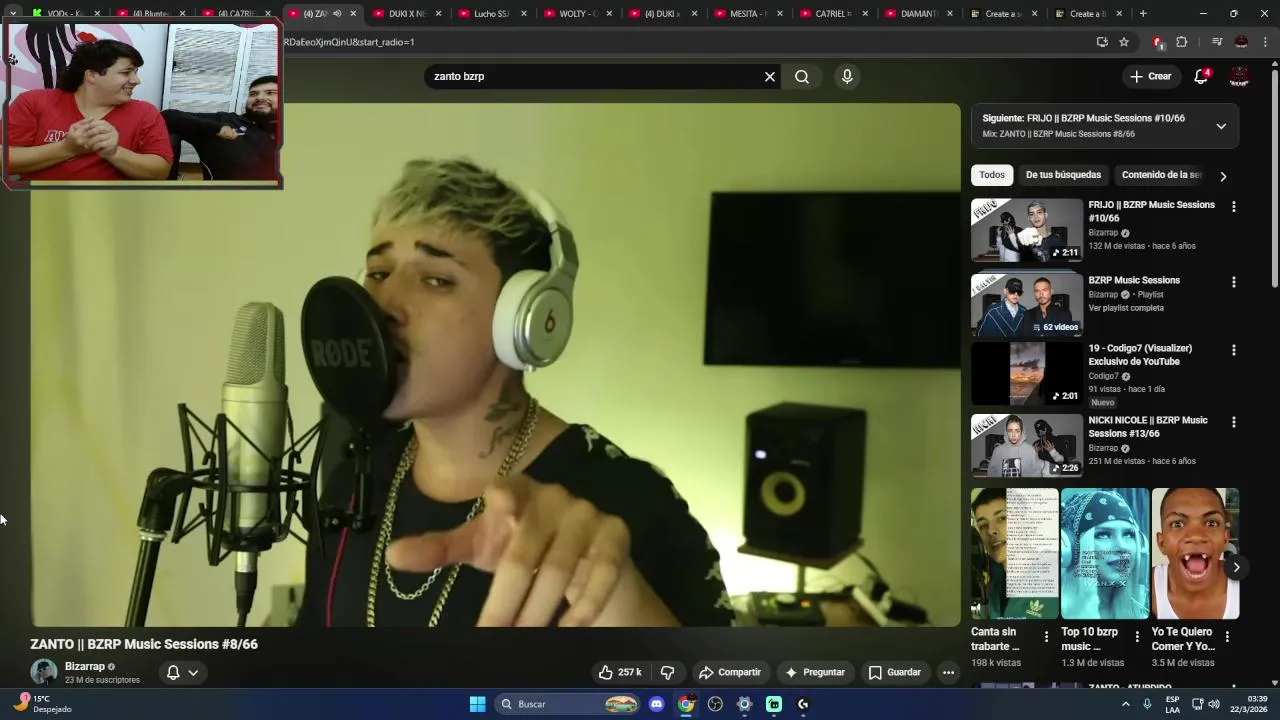This screenshot has height=720, width=1280.
Task: Open taskbar volume control
Action: pos(1214,704)
